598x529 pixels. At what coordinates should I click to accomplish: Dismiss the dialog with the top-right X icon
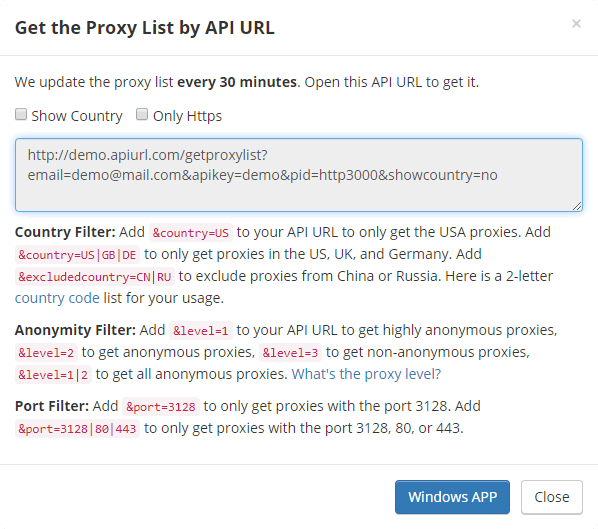pos(576,24)
